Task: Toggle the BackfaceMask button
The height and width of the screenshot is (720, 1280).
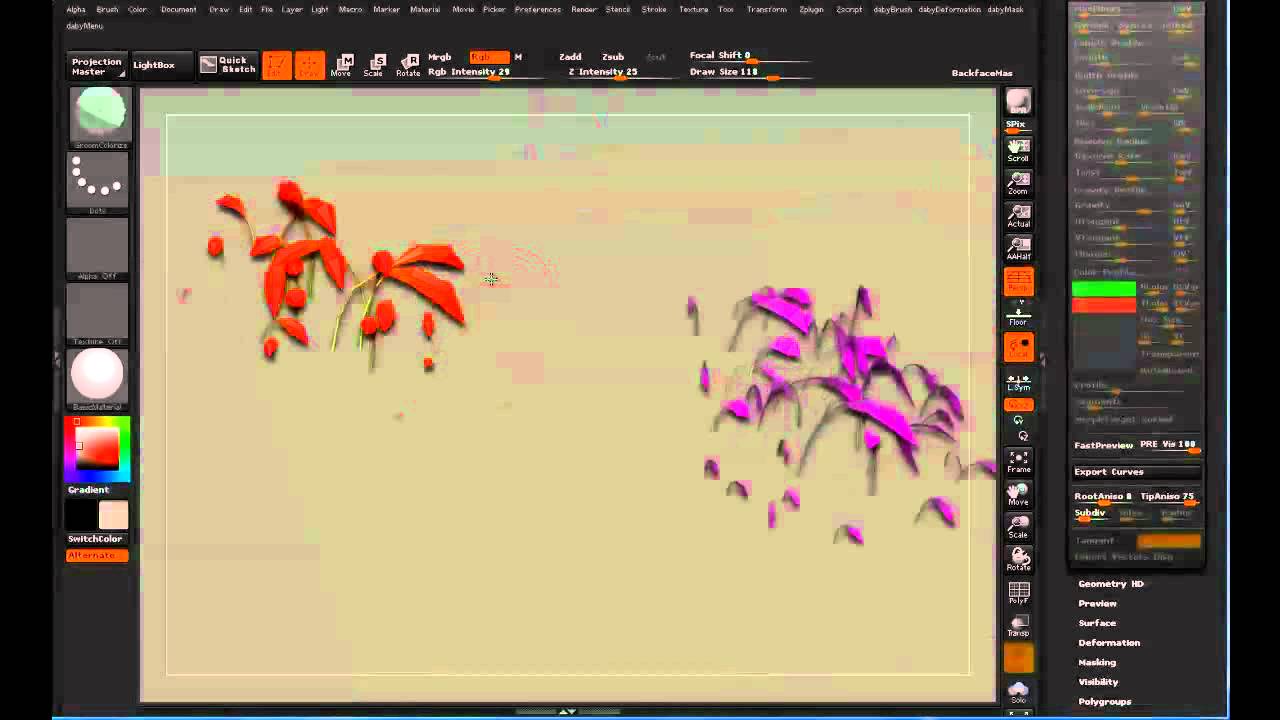Action: point(982,73)
